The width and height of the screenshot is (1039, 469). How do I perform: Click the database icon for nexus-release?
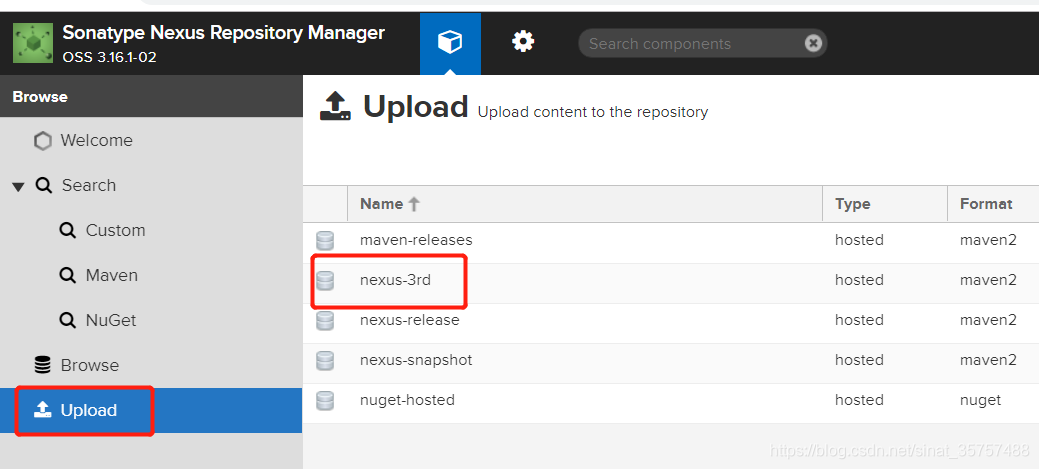[x=325, y=321]
